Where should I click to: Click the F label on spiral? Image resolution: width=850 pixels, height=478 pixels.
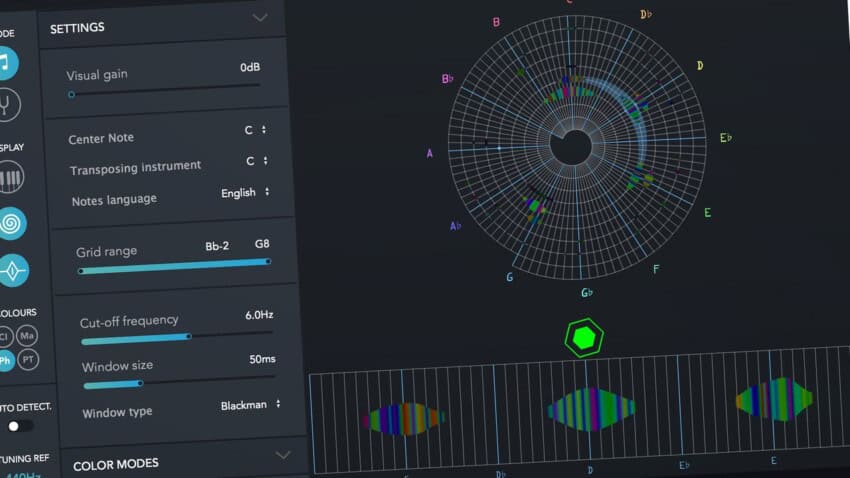pos(656,269)
